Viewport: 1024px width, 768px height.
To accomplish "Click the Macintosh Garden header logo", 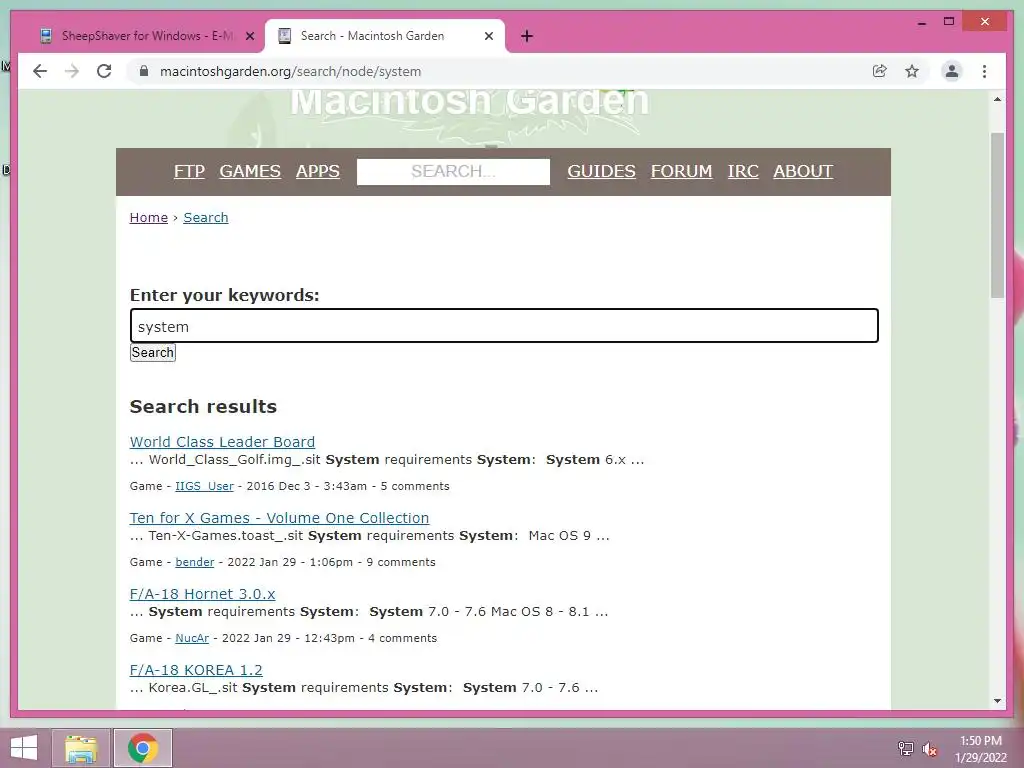I will [470, 102].
